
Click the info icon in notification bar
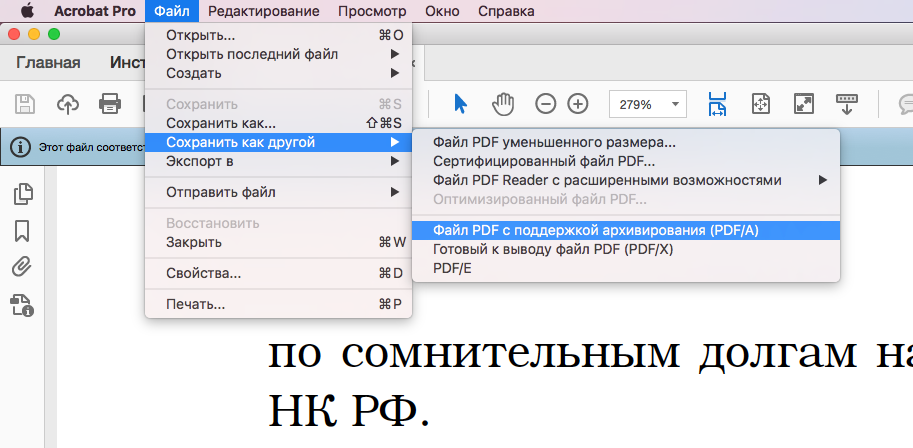click(20, 147)
